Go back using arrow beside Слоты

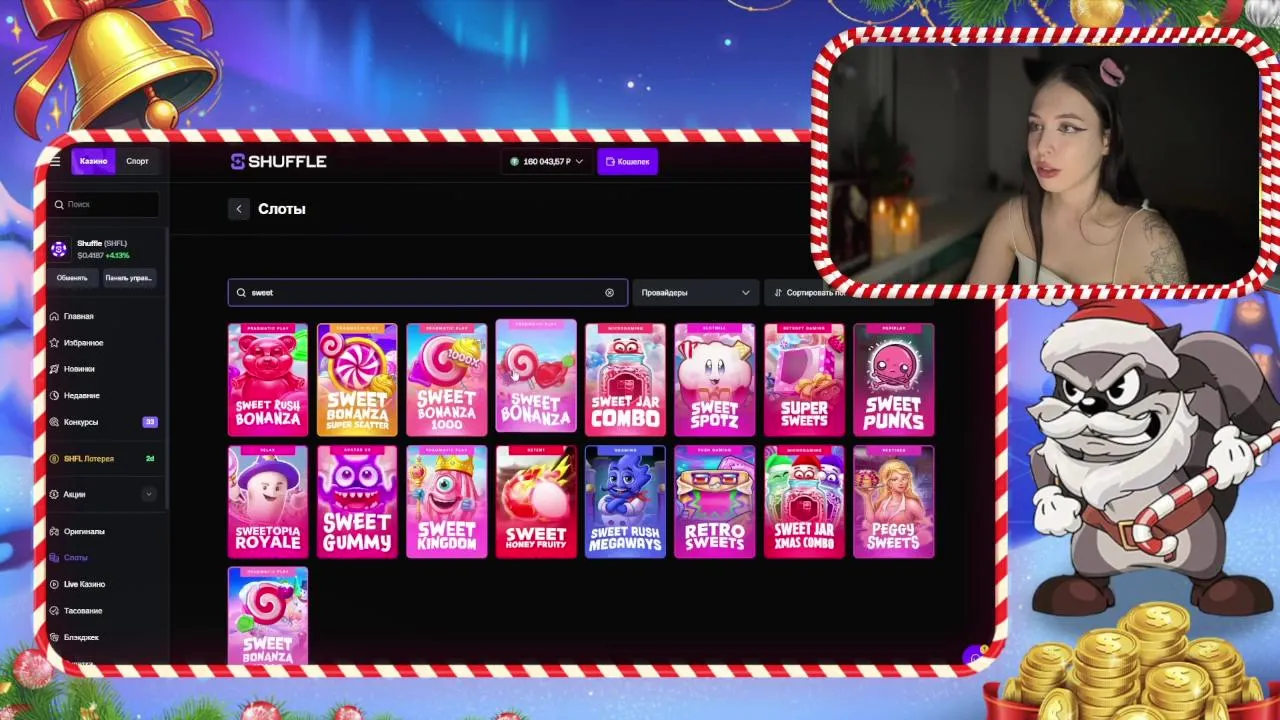(x=238, y=209)
